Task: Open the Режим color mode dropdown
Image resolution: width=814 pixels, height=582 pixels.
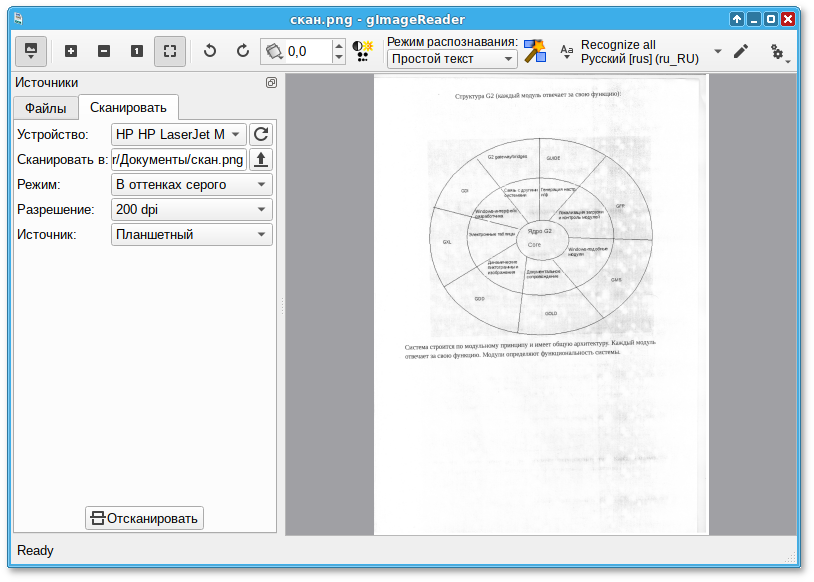Action: click(192, 184)
